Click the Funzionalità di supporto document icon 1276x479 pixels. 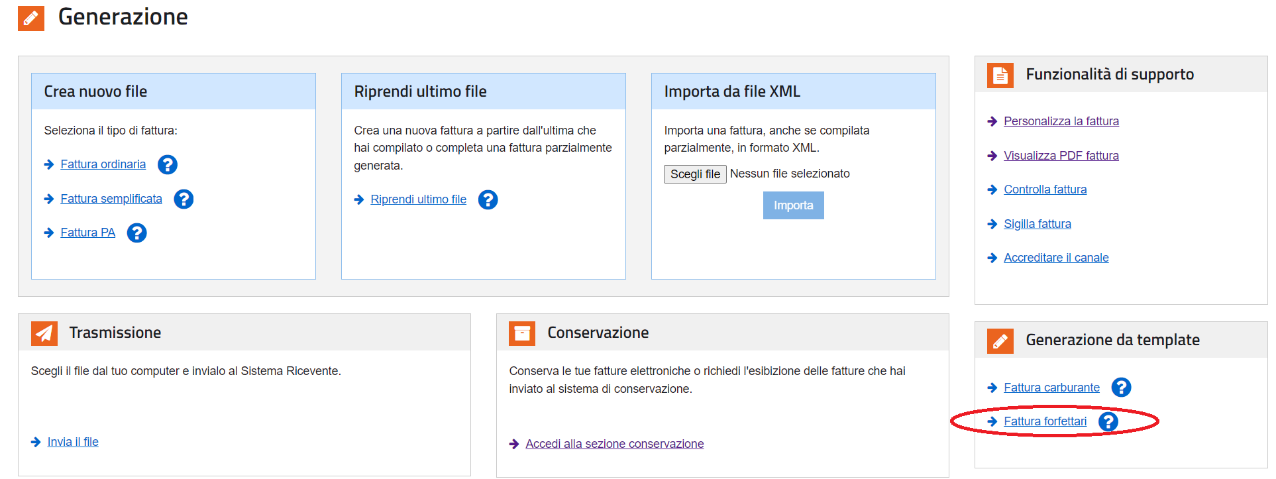[x=1000, y=75]
